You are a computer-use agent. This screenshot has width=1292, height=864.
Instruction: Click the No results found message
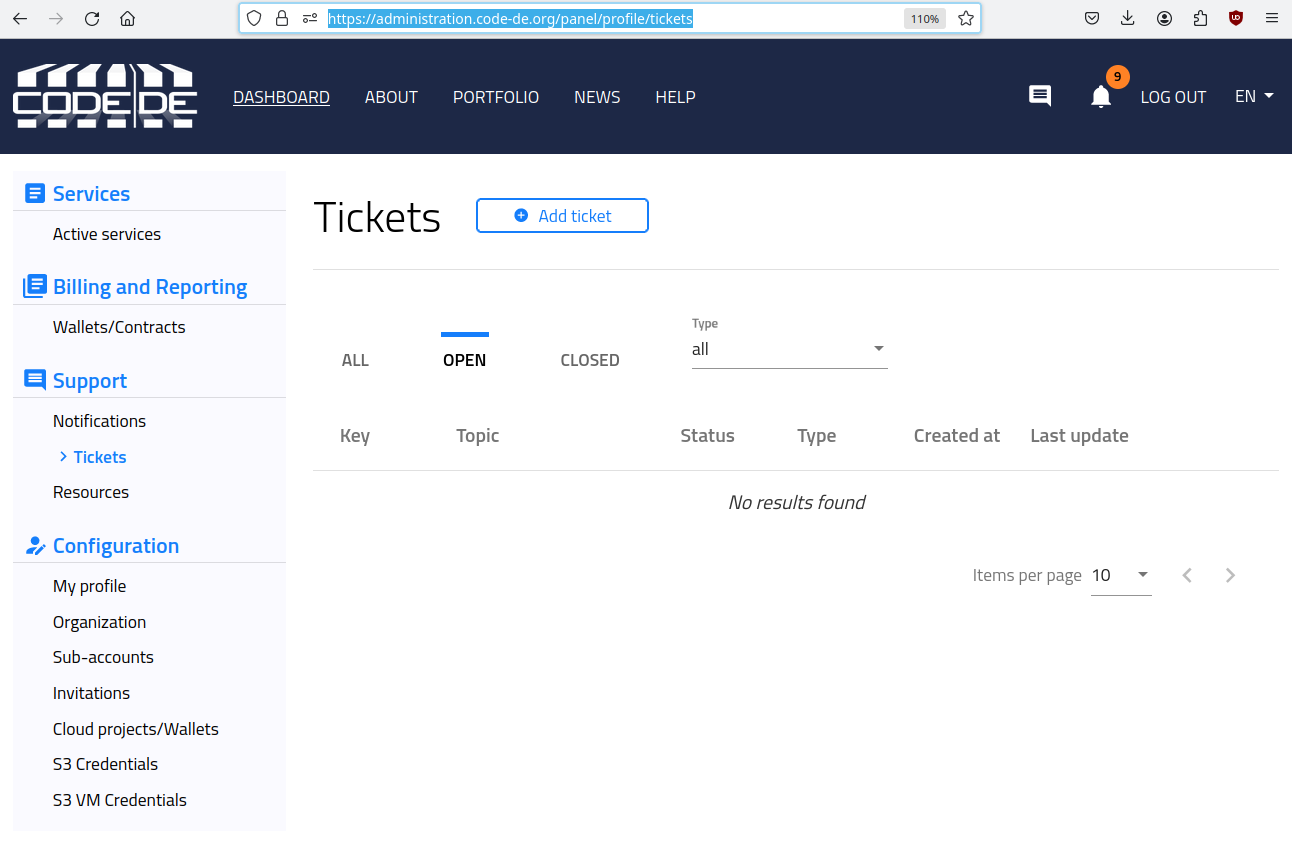[796, 502]
